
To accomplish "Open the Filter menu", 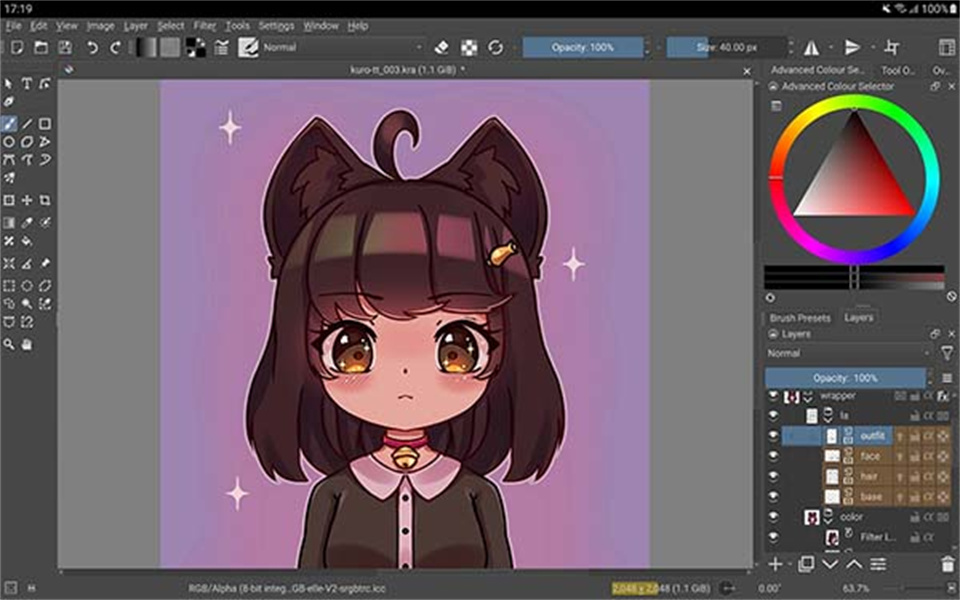I will pos(204,26).
